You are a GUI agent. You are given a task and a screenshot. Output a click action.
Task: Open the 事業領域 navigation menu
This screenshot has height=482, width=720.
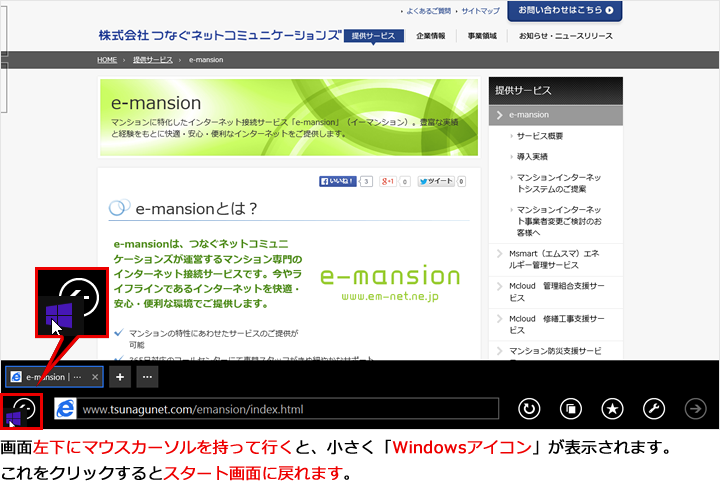coord(482,36)
